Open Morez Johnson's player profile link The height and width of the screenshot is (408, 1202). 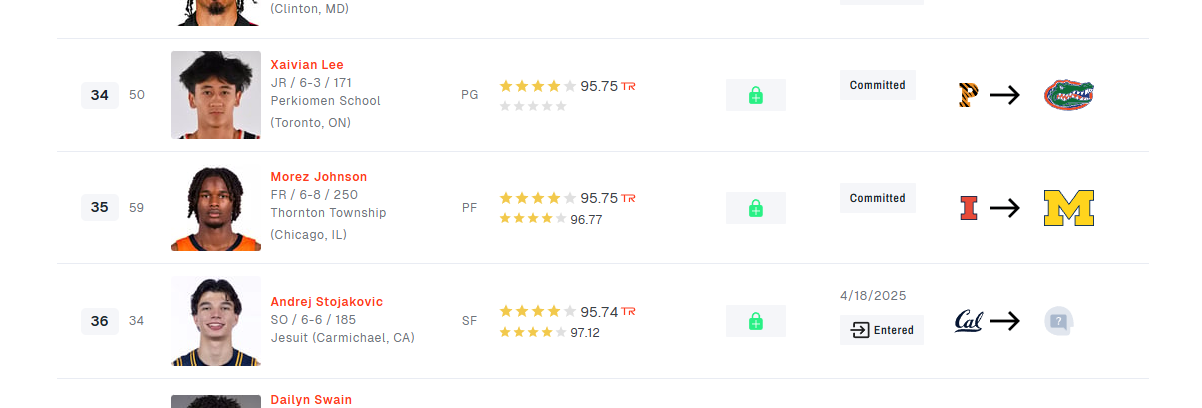click(x=318, y=177)
